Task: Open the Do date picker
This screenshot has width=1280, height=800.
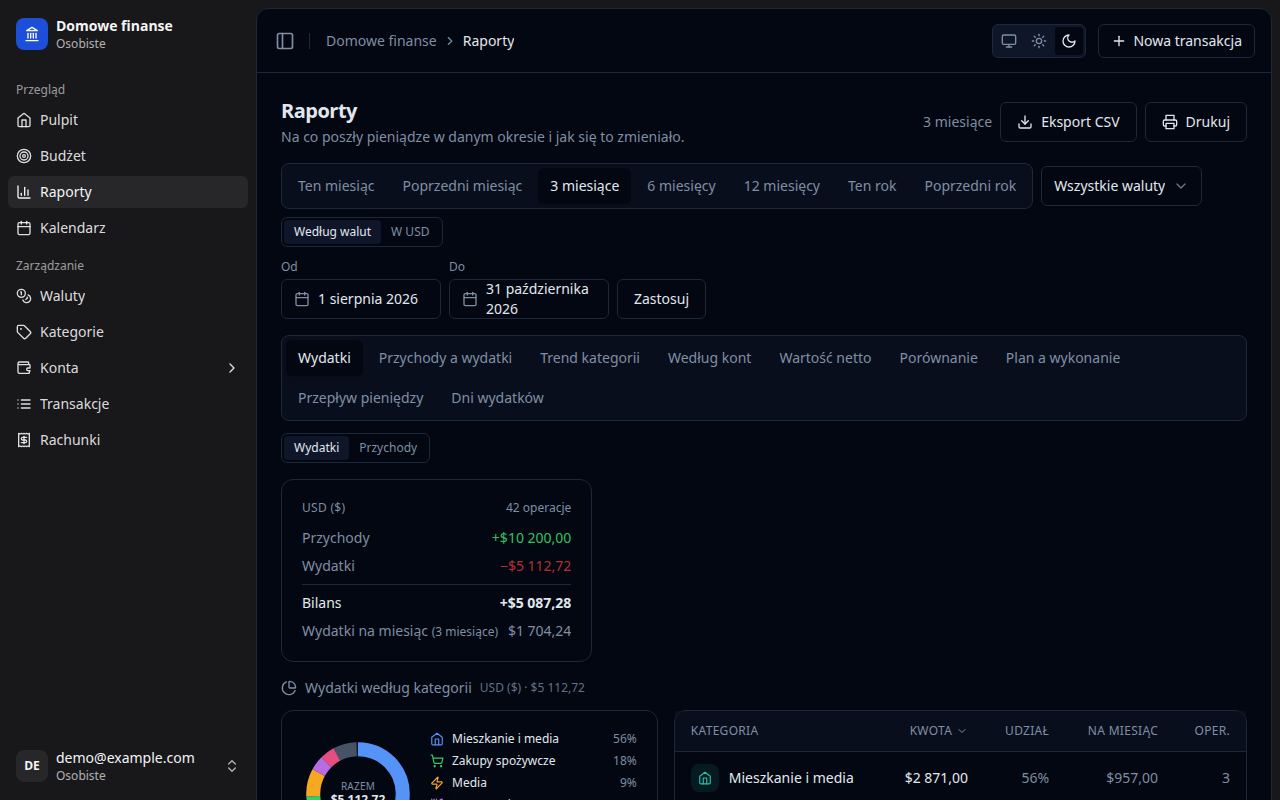Action: [529, 299]
